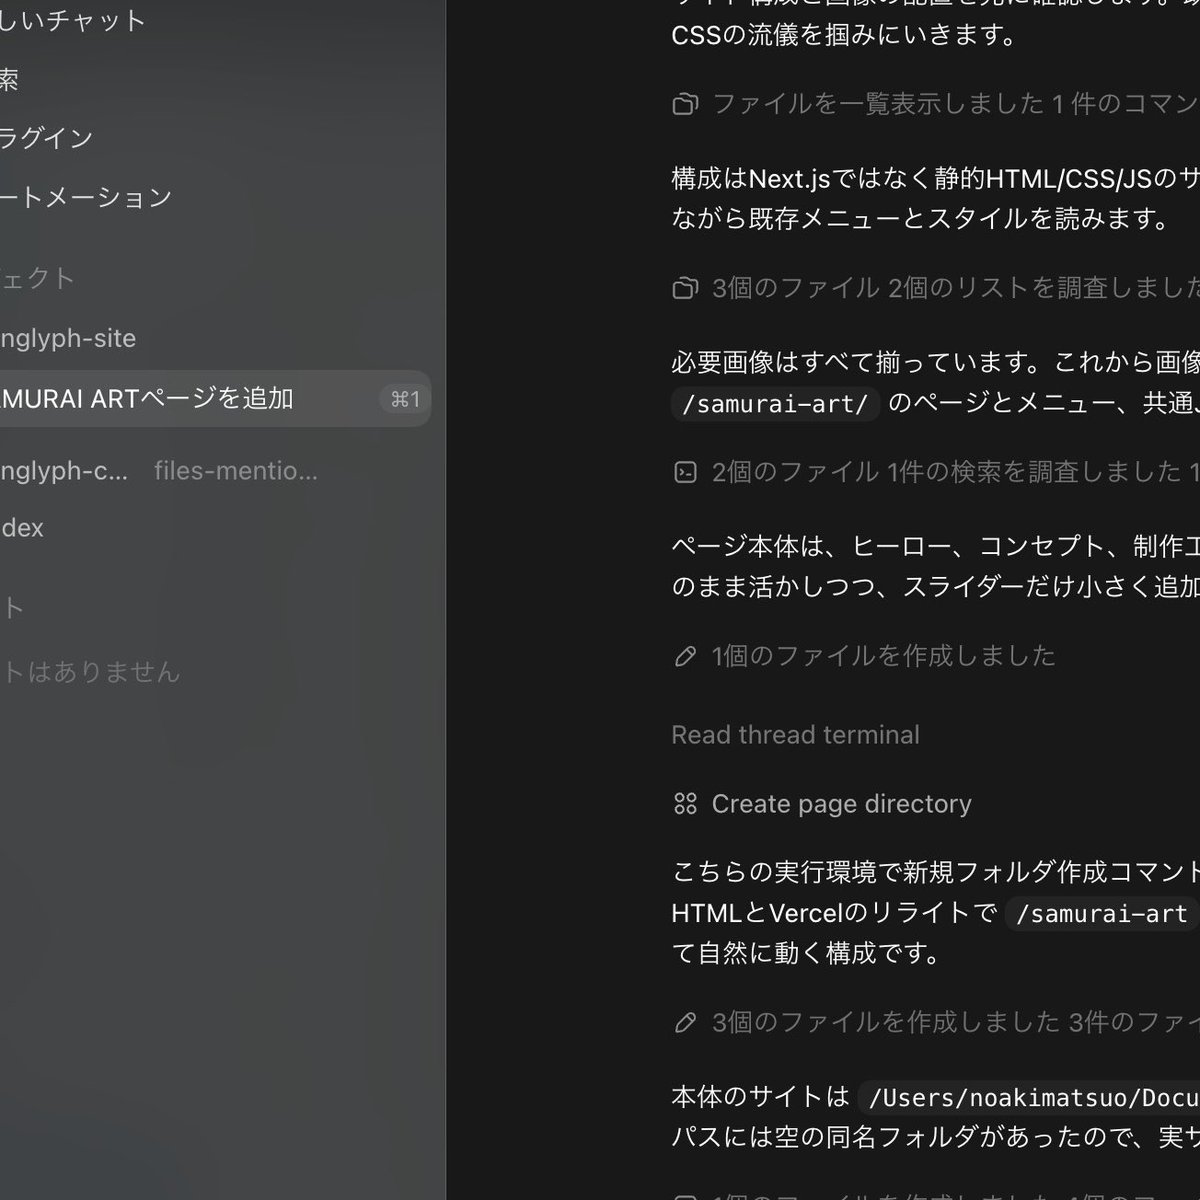
Task: Expand the 3個のファイルを作成しました row
Action: tap(936, 1022)
